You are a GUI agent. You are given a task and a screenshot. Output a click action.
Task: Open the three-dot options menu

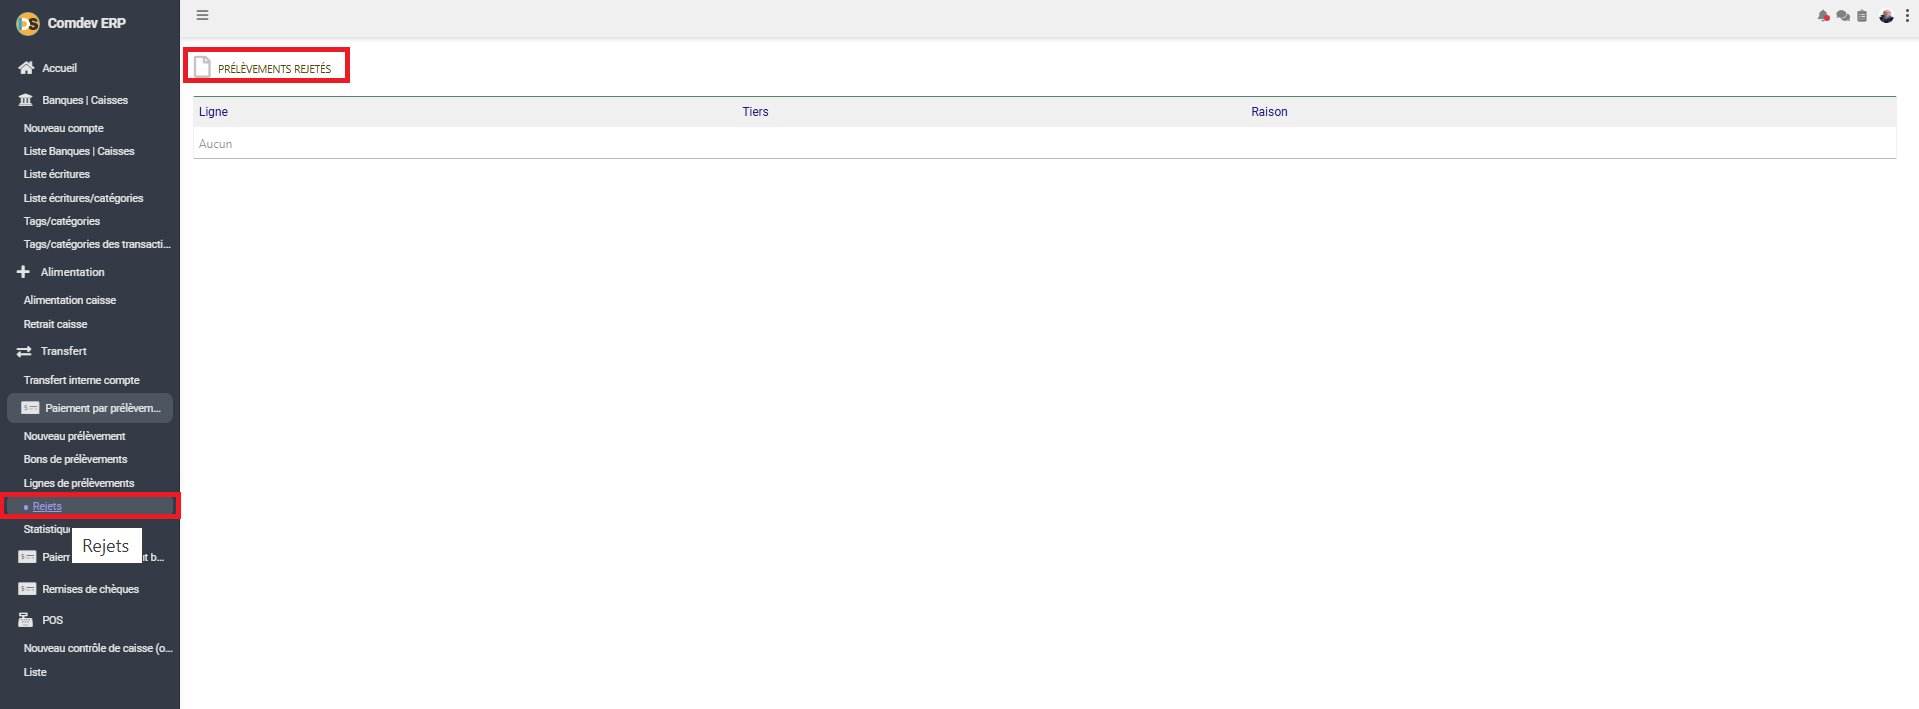point(1907,16)
